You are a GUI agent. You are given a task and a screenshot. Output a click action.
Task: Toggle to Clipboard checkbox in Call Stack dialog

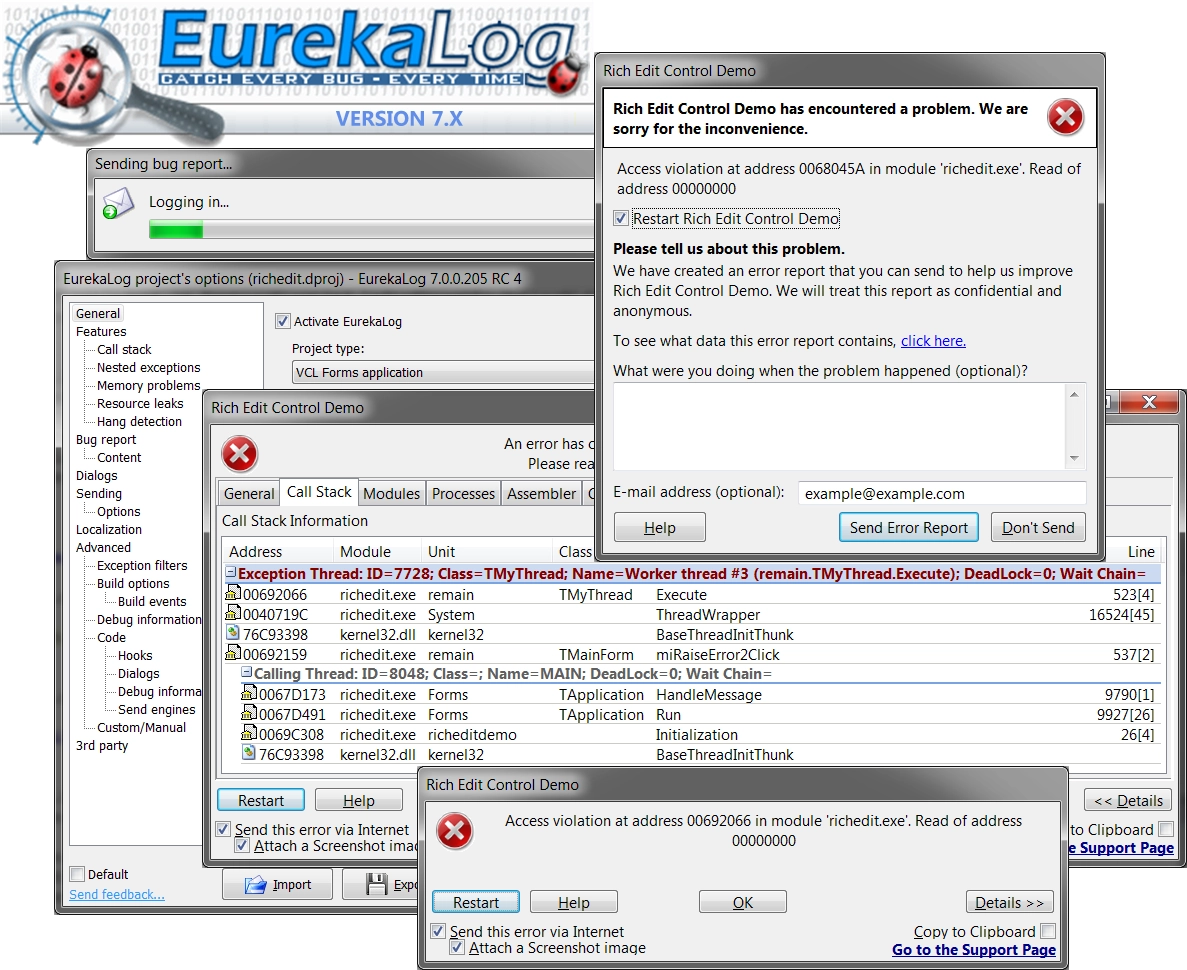tap(1166, 829)
